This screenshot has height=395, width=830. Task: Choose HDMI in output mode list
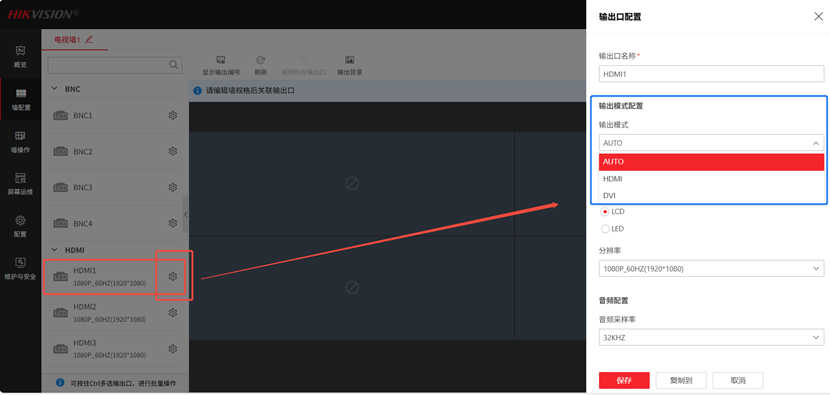[x=711, y=179]
